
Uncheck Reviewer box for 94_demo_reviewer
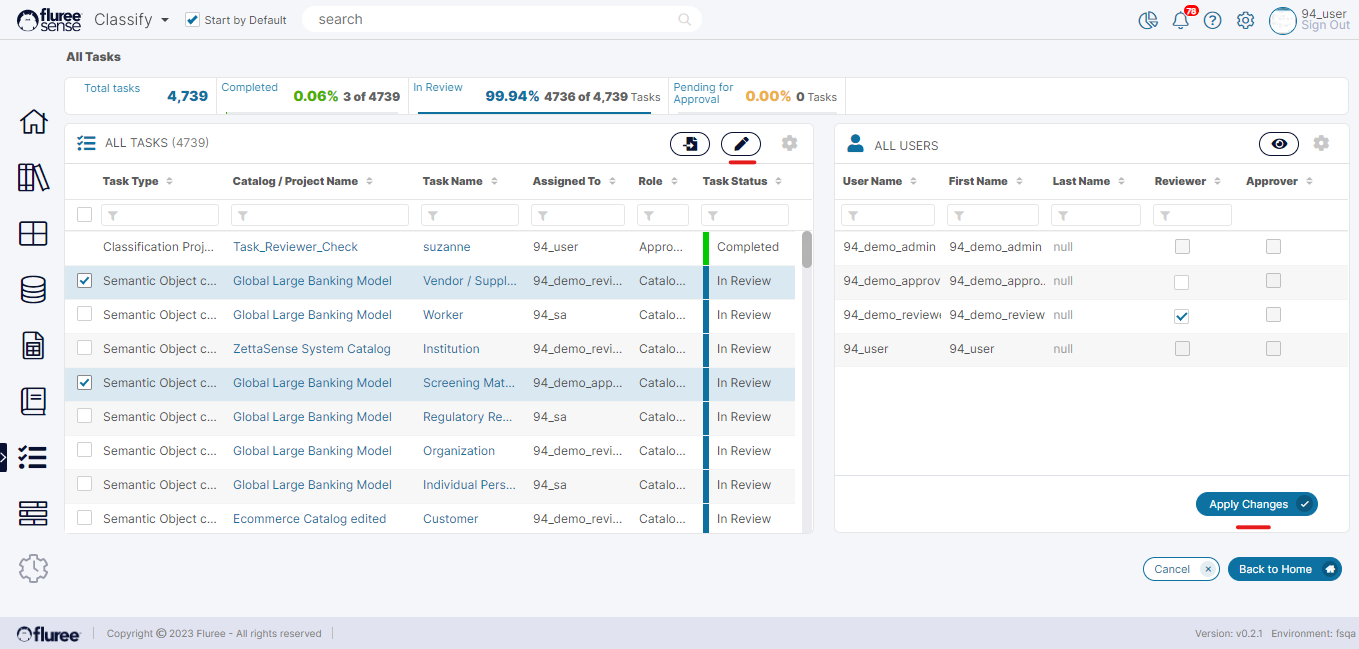pyautogui.click(x=1182, y=316)
